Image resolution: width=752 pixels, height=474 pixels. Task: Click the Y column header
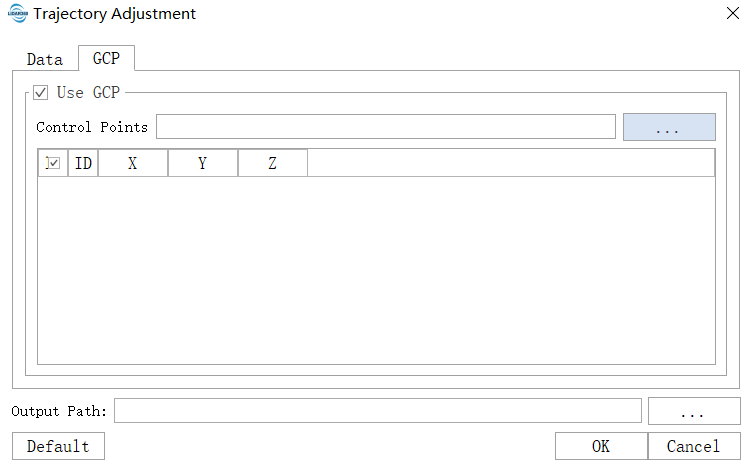pyautogui.click(x=203, y=163)
